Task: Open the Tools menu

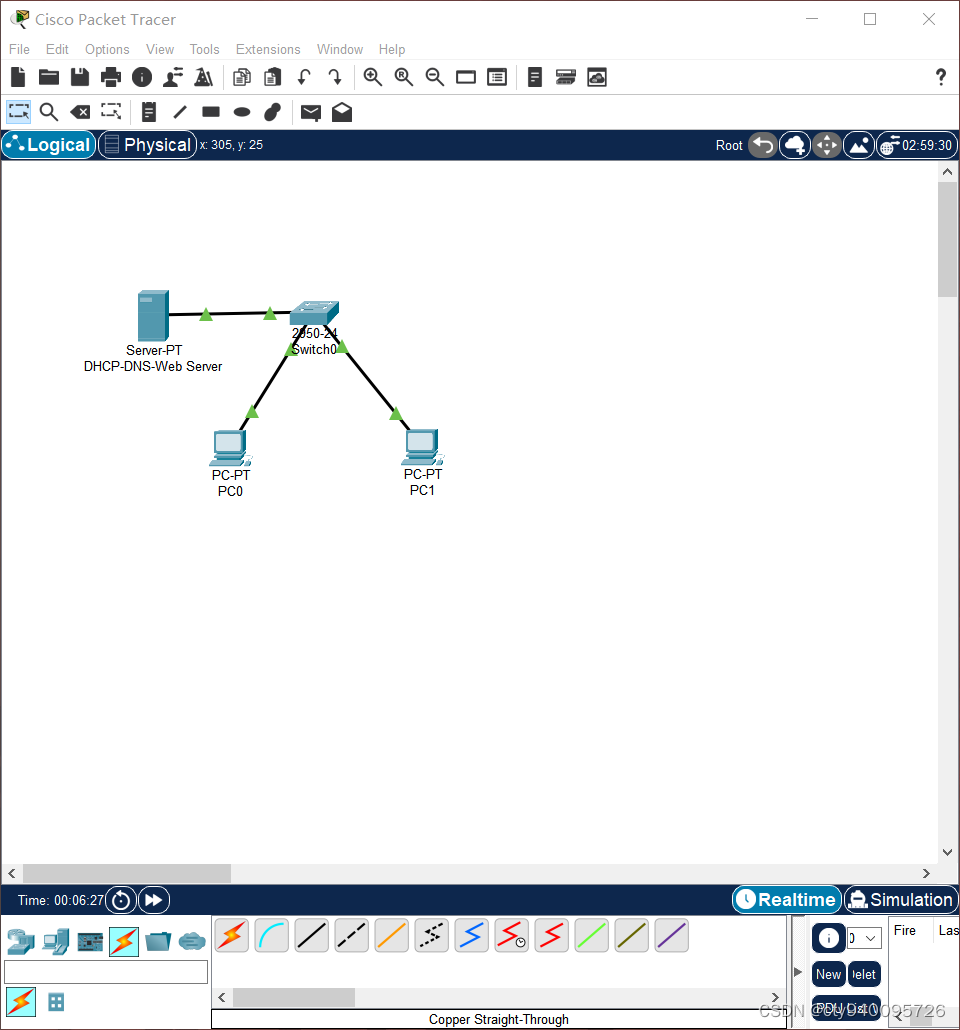Action: click(x=204, y=49)
